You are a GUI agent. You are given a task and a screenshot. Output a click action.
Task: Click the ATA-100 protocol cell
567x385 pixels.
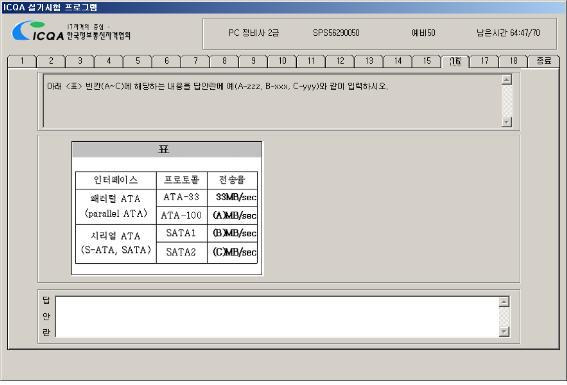coord(182,215)
